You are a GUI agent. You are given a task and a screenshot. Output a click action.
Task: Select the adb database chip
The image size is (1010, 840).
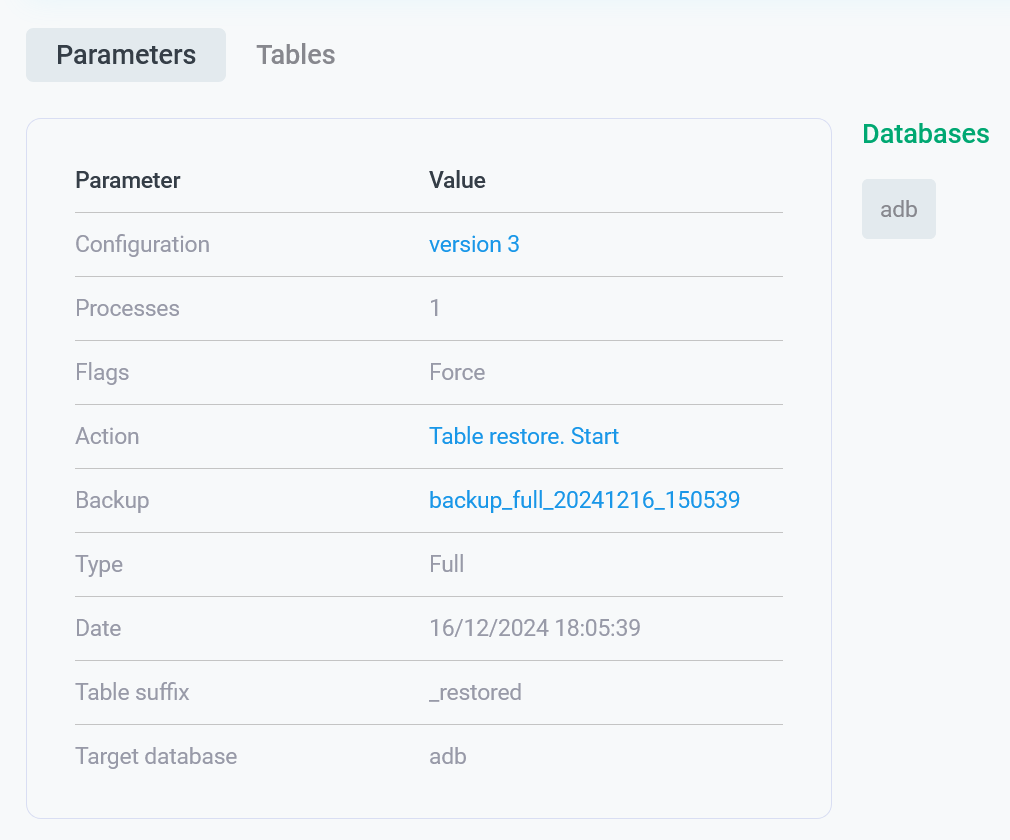click(899, 209)
